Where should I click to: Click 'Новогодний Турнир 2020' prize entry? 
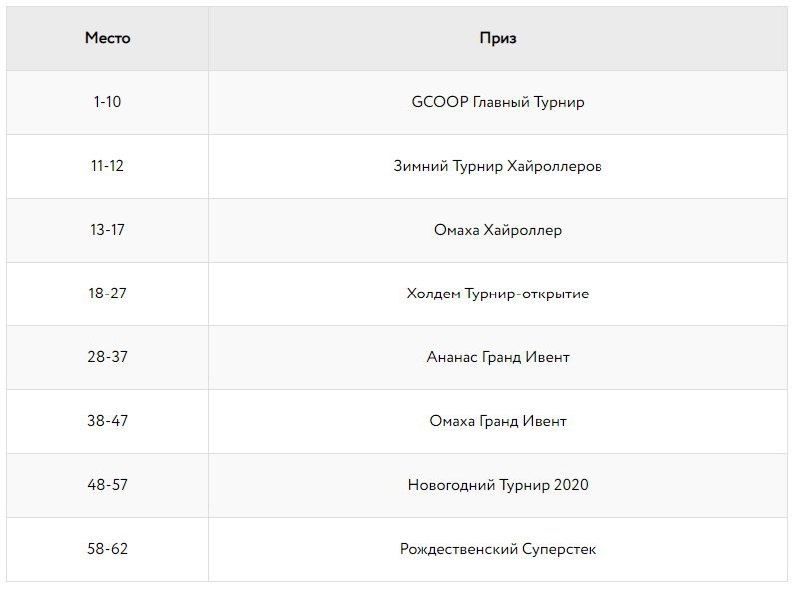497,485
